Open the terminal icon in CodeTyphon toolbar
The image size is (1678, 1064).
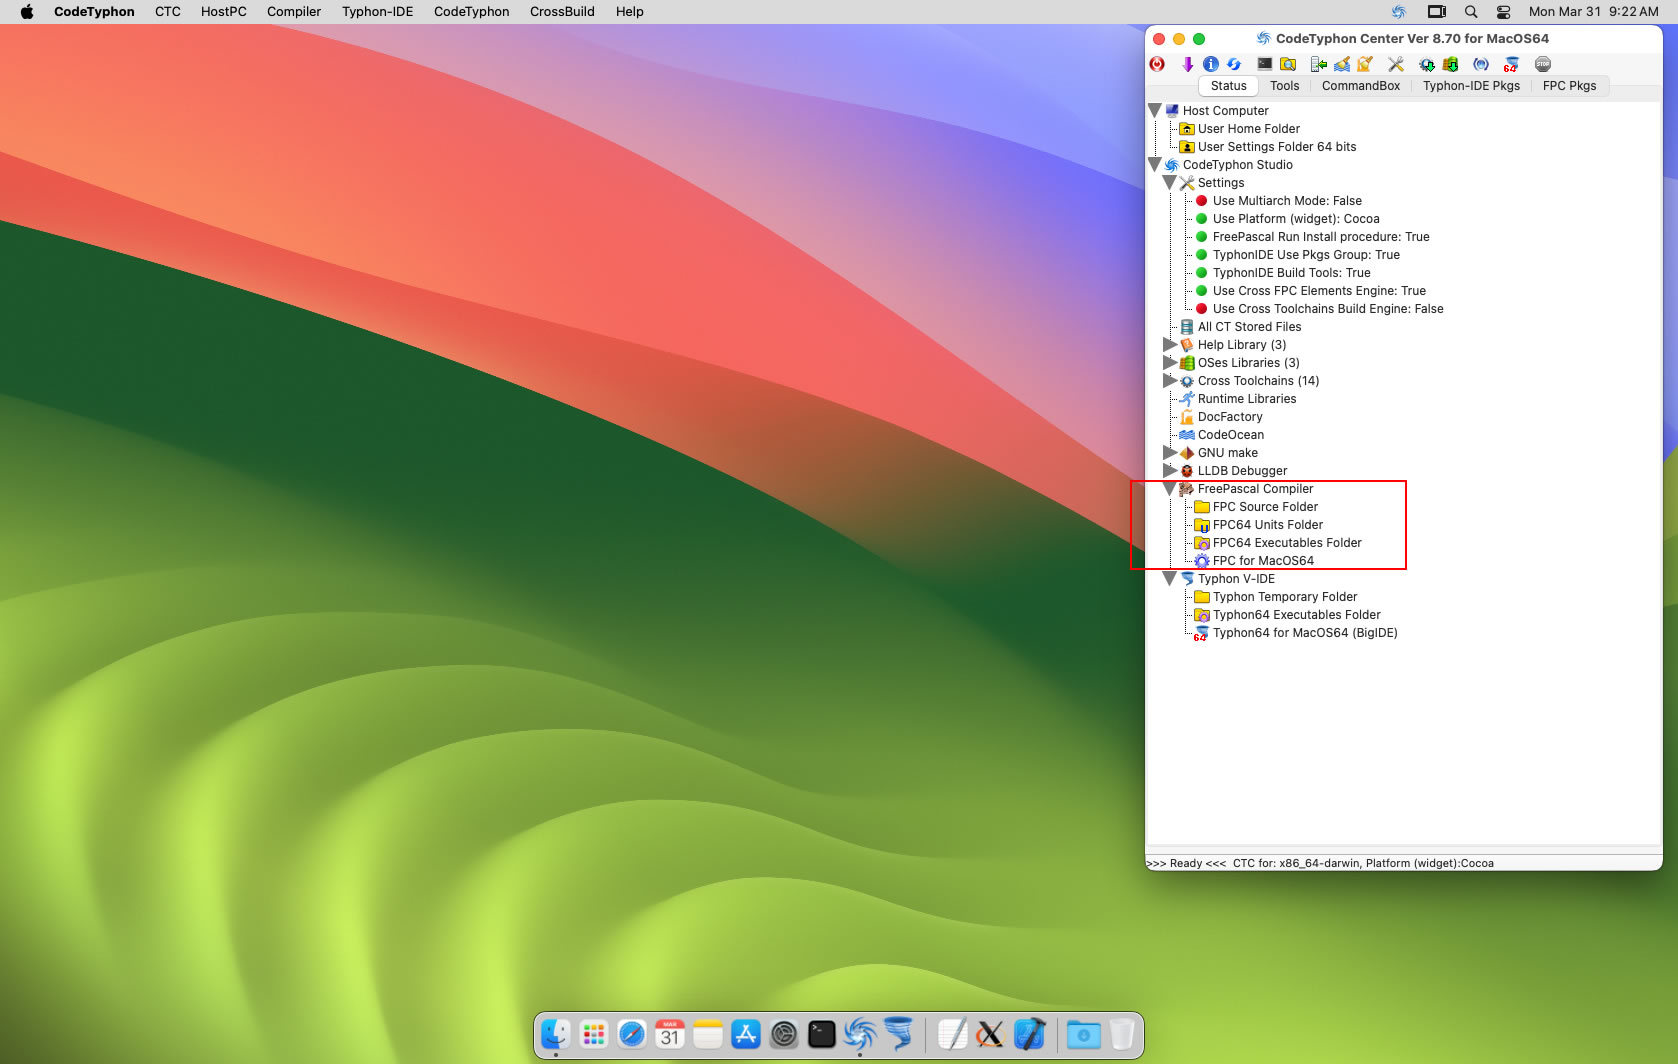coord(1265,64)
